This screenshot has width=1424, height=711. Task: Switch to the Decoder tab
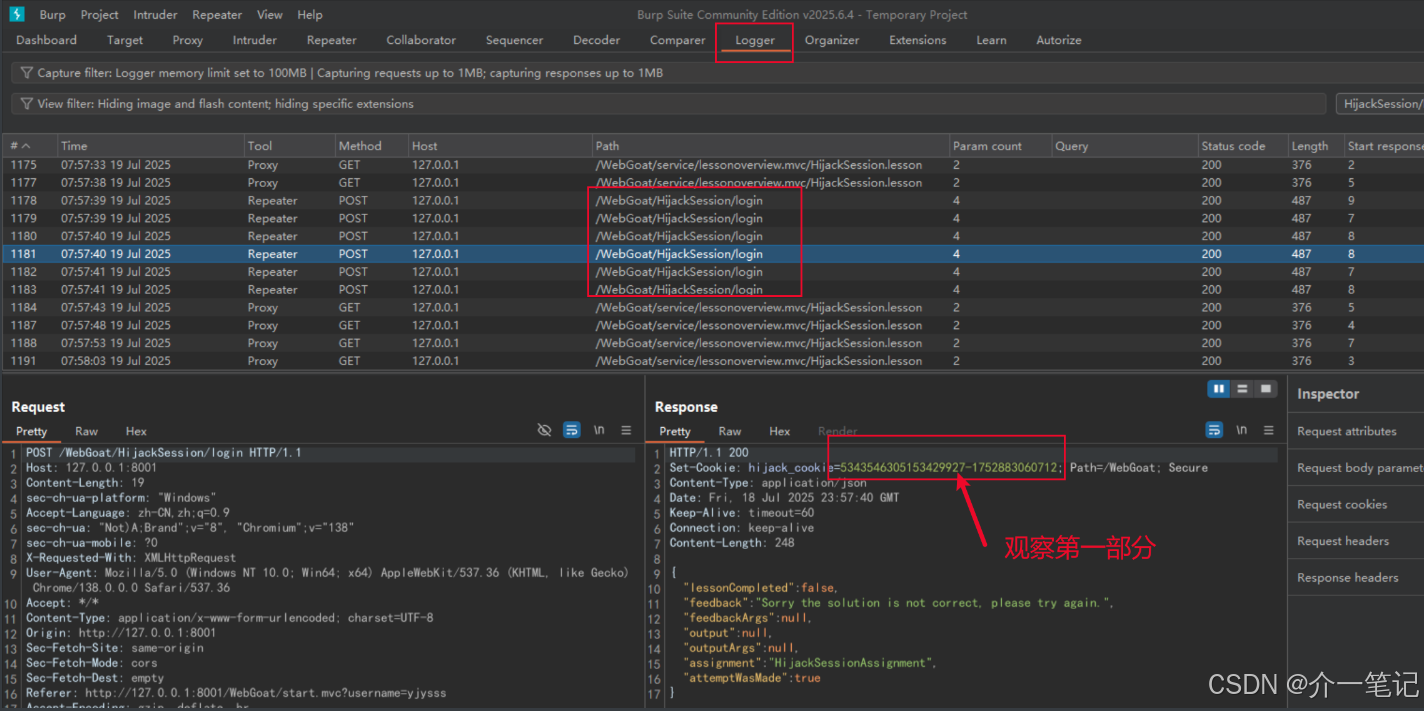[597, 40]
